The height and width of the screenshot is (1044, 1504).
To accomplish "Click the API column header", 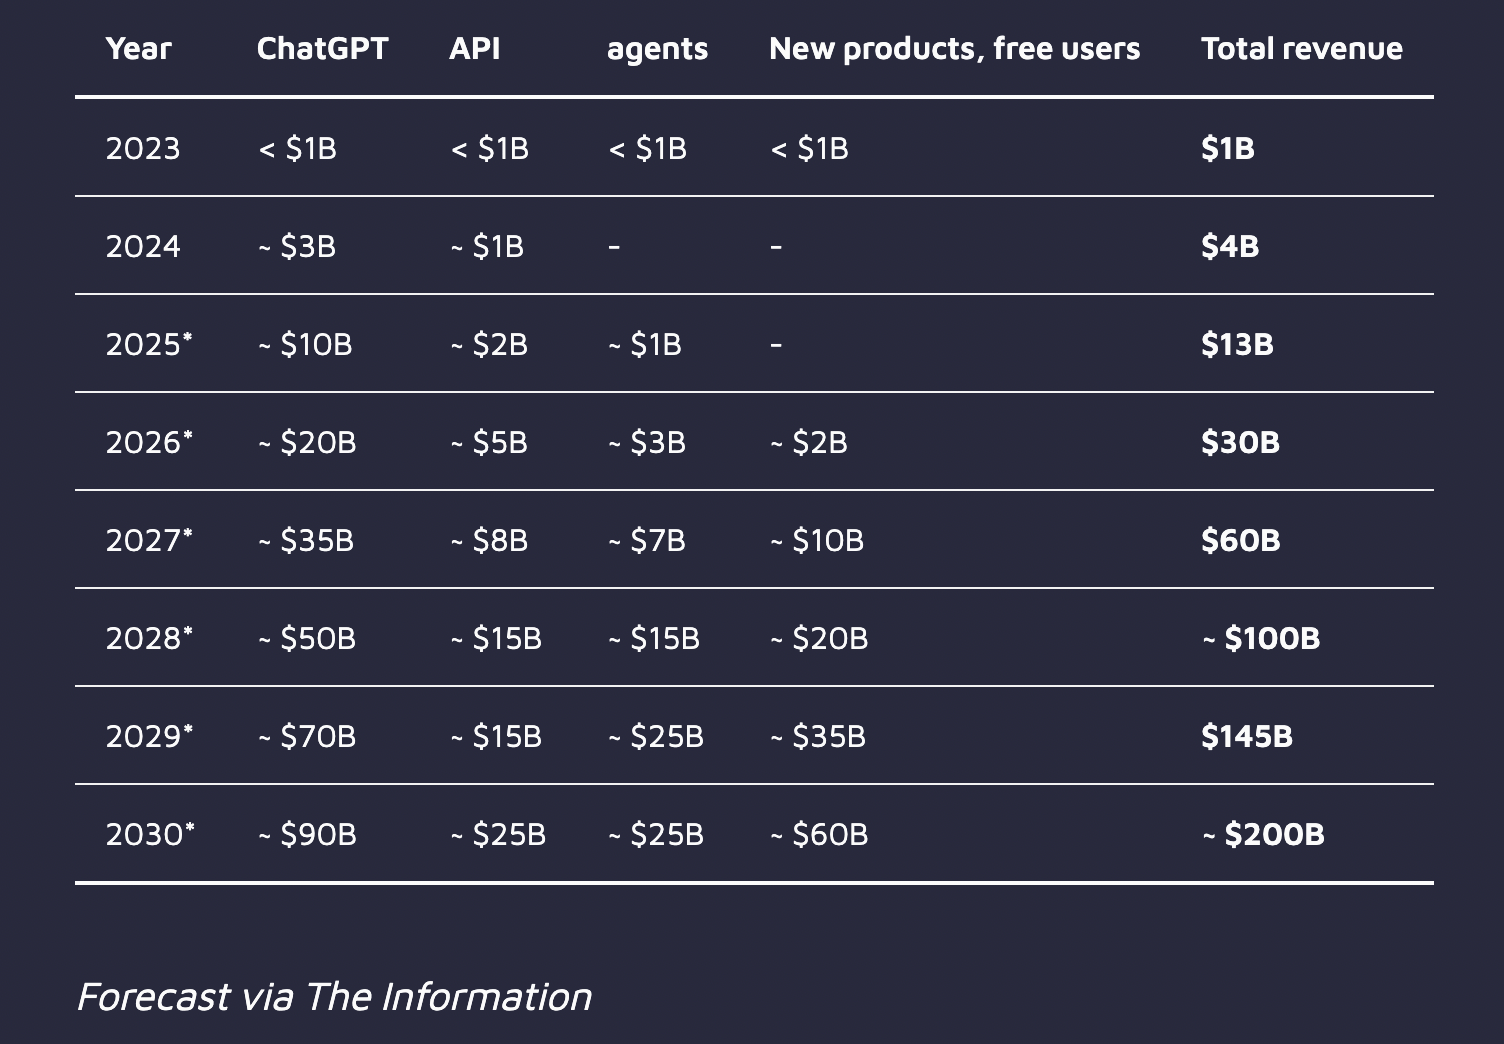I will coord(474,48).
